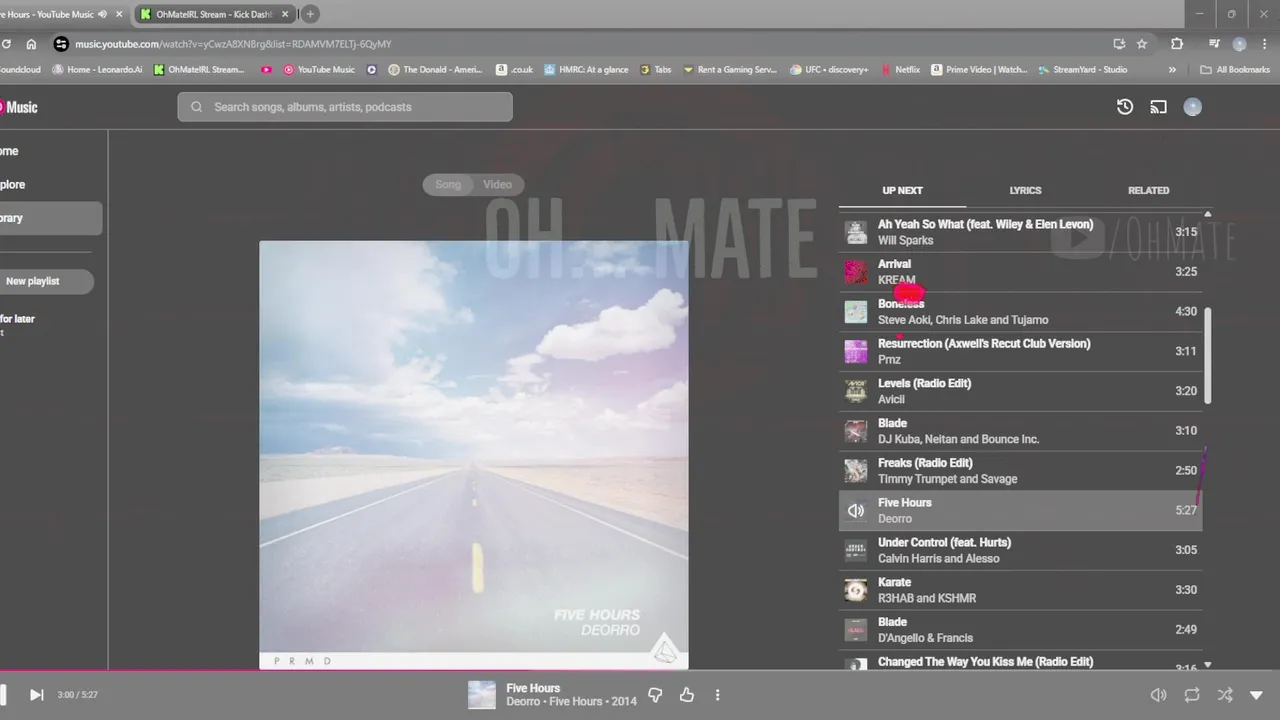Switch to Video mode
Viewport: 1280px width, 720px height.
[497, 184]
